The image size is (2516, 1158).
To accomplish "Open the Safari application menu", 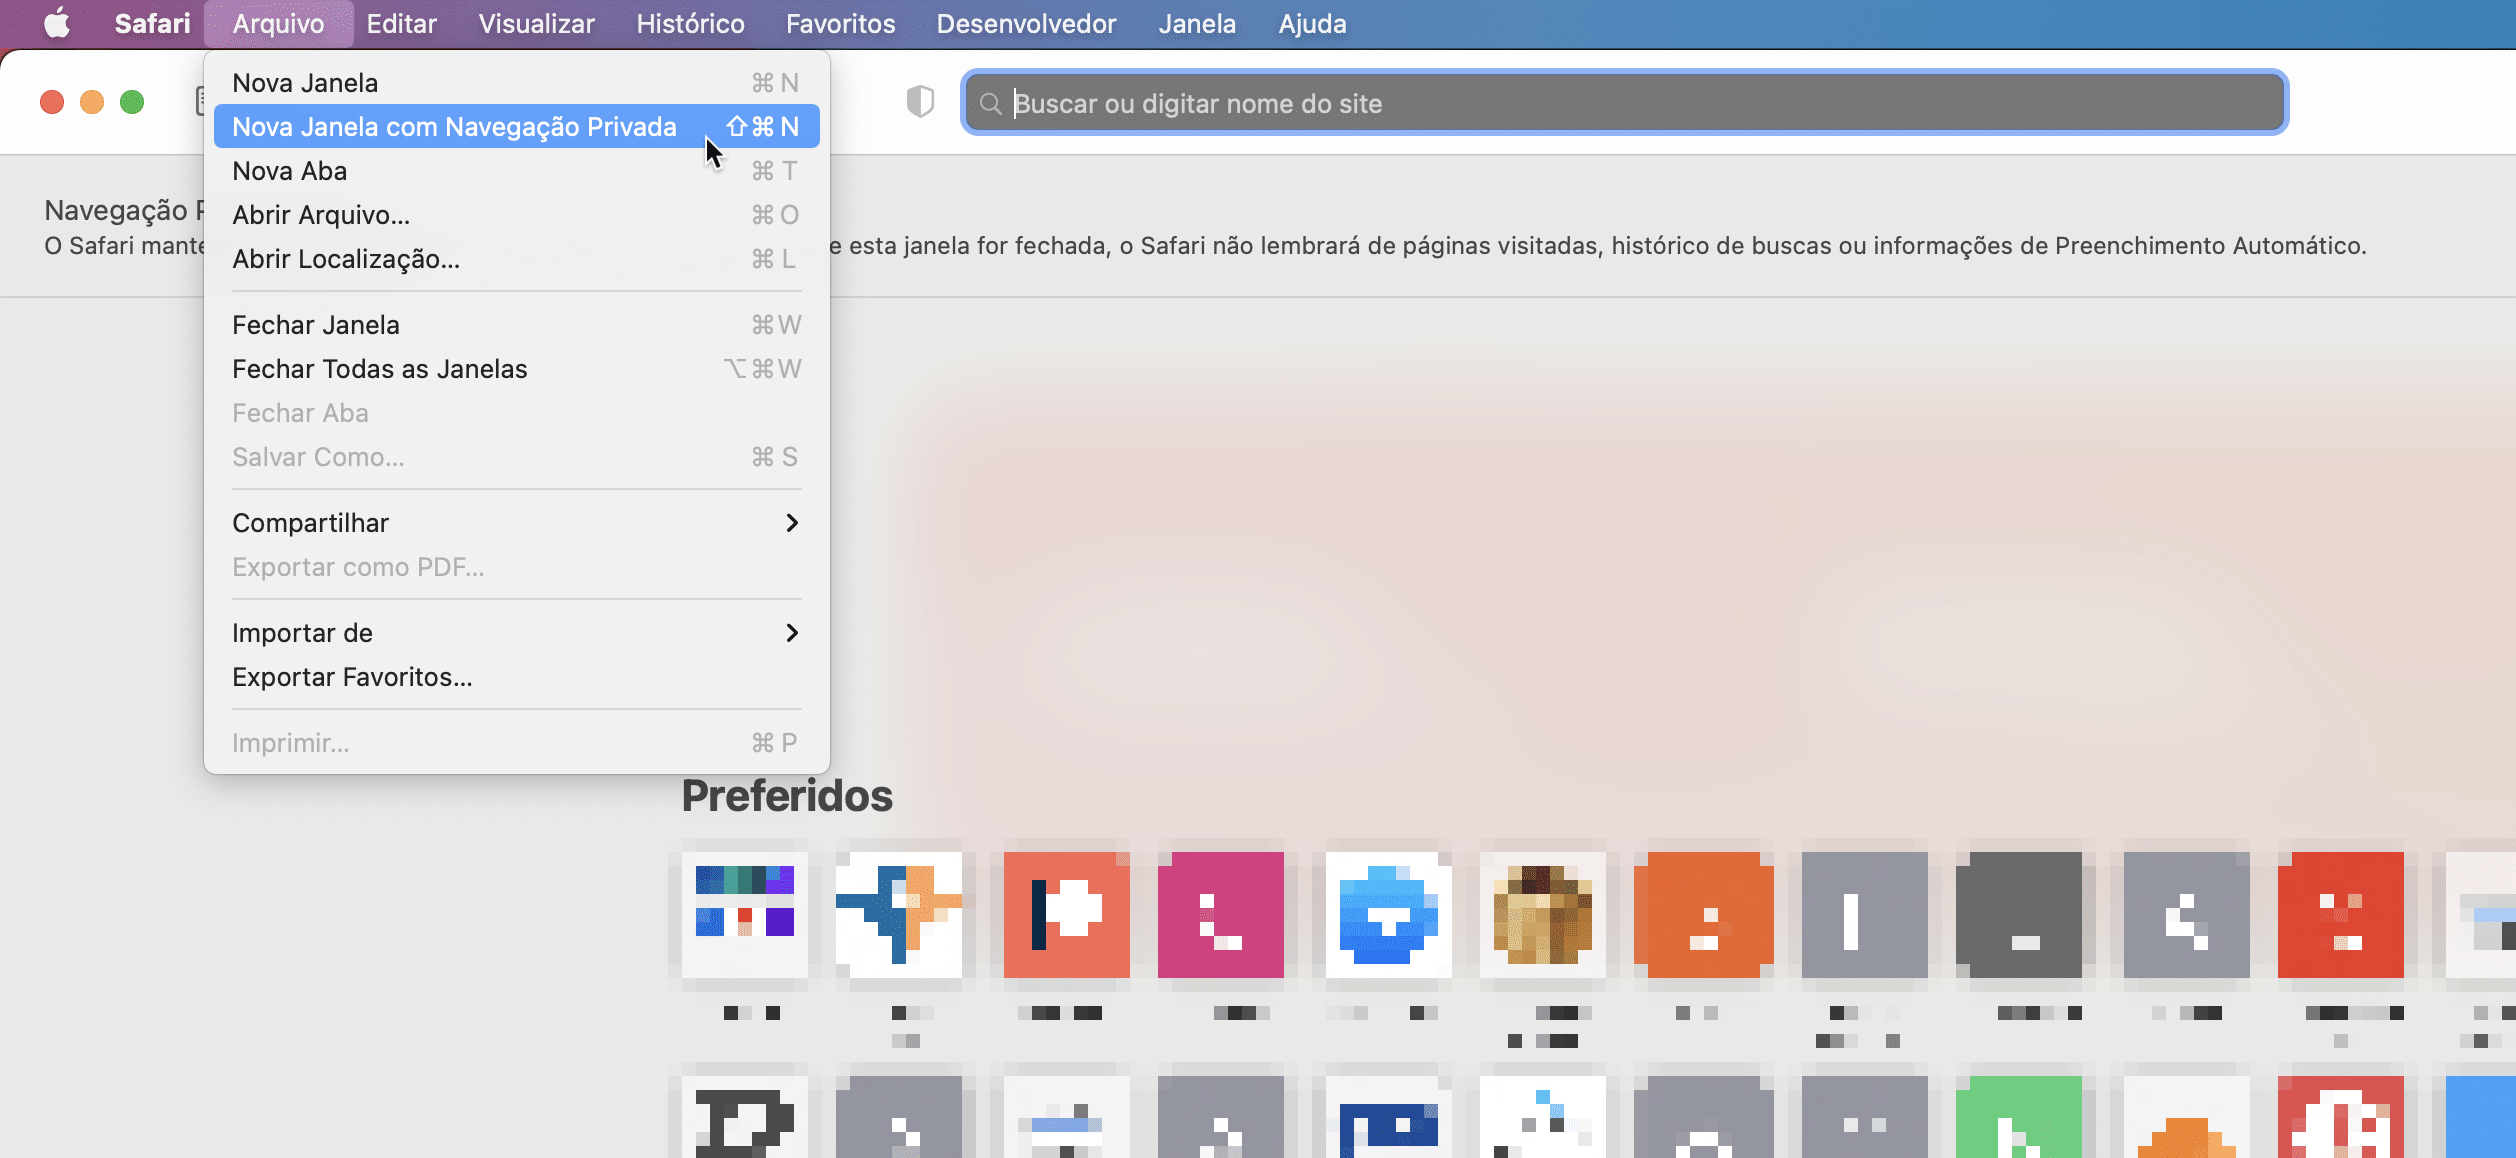I will (x=152, y=23).
